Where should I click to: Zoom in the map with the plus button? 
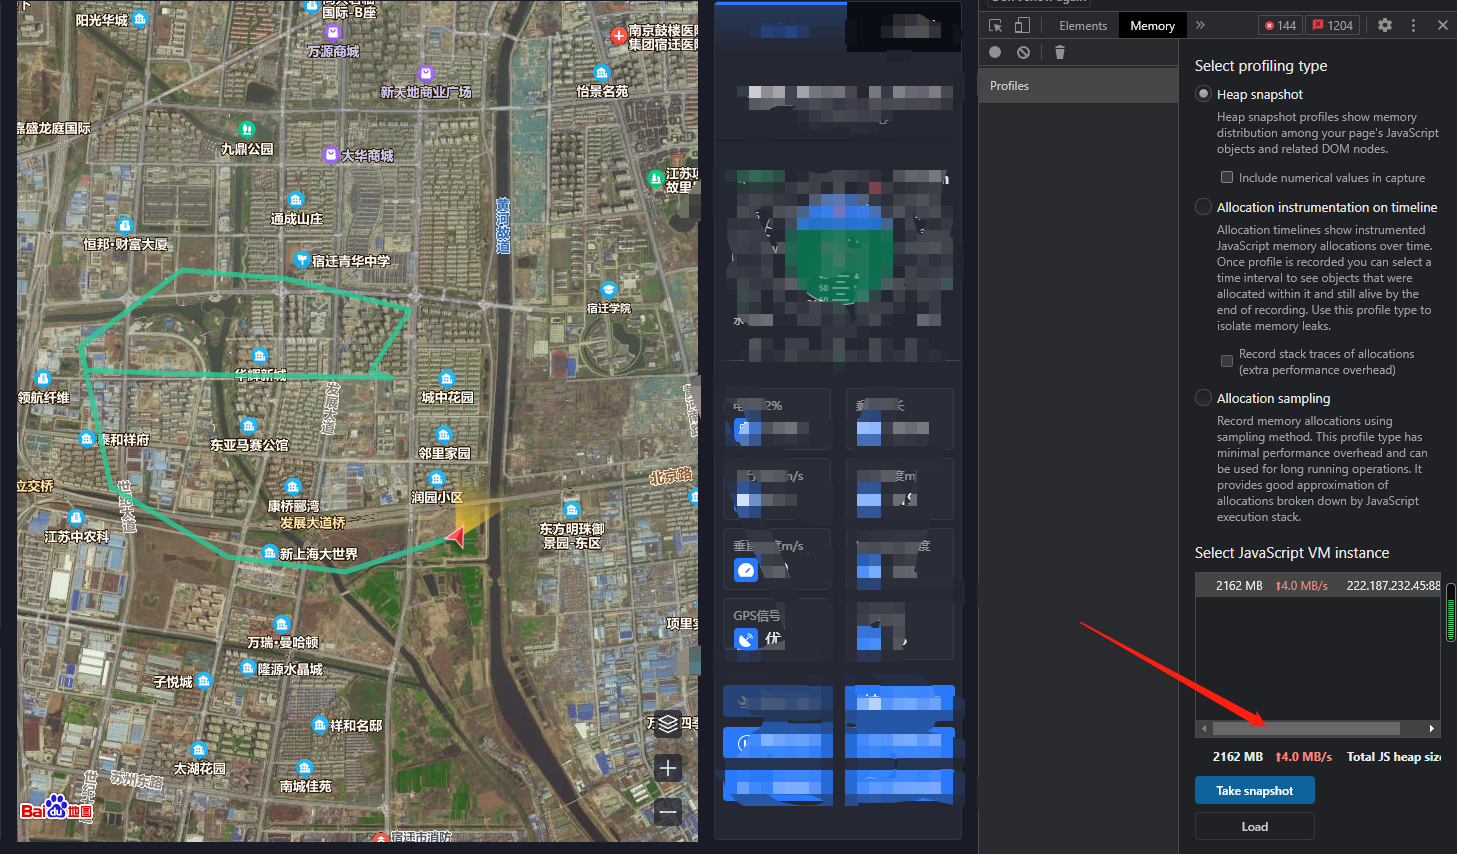(x=668, y=768)
